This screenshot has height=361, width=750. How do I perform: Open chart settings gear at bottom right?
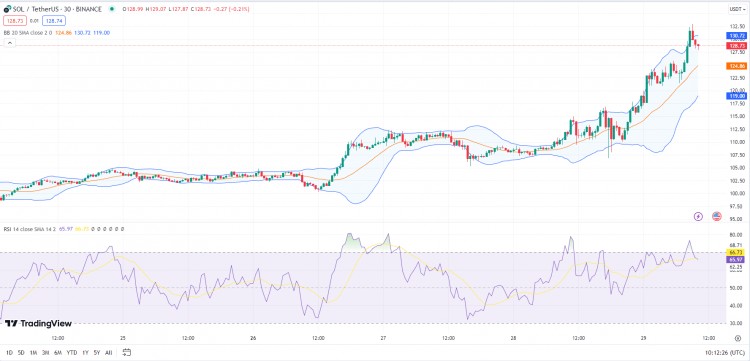pyautogui.click(x=738, y=338)
